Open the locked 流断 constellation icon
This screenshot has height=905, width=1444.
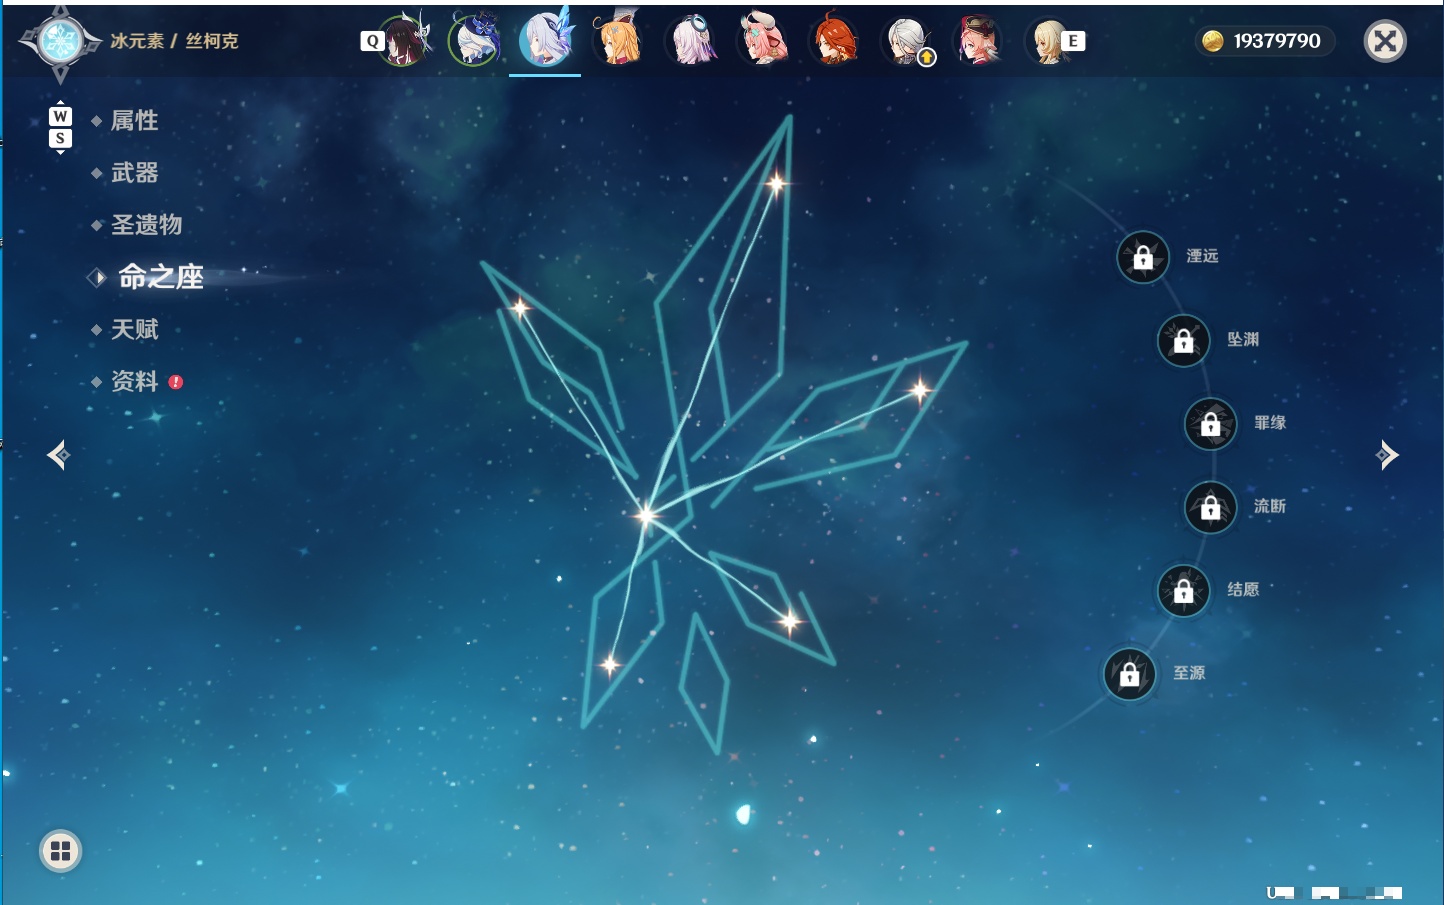point(1211,507)
